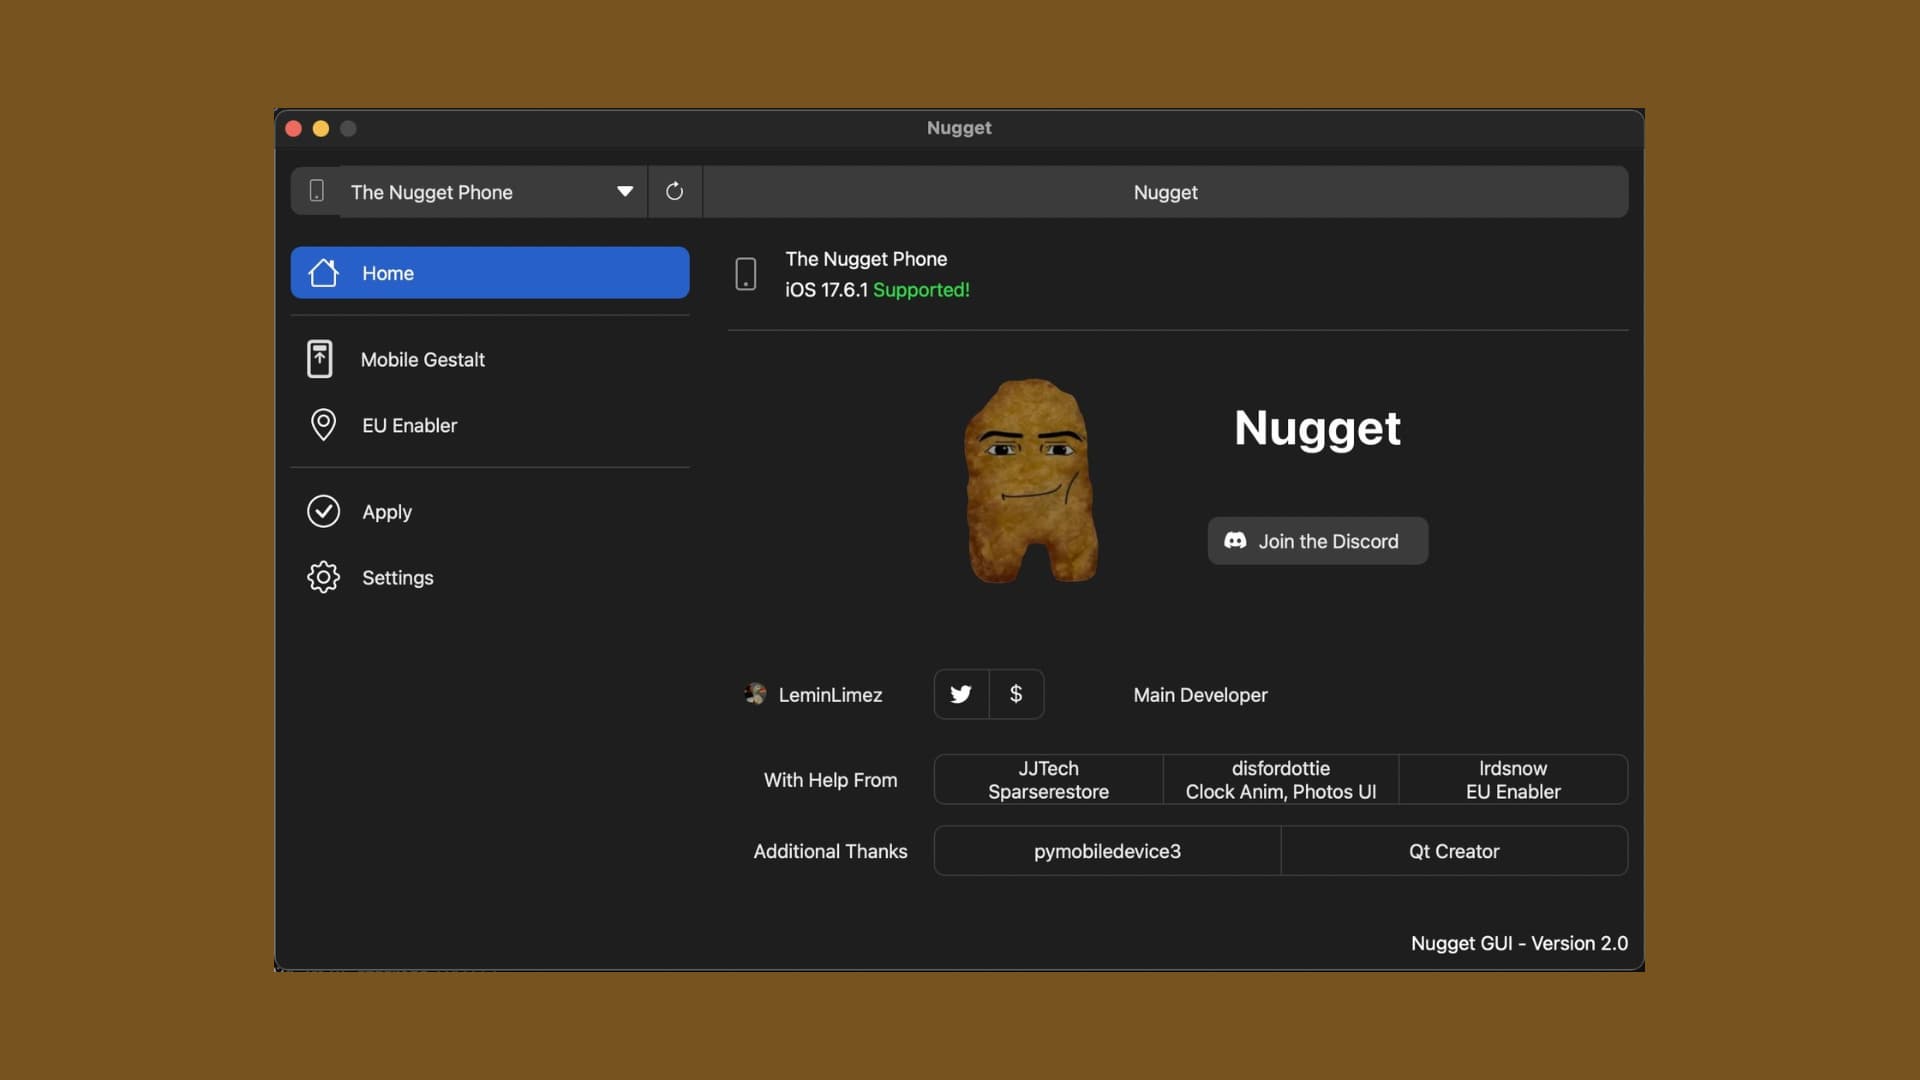Open the pymobiledevice3 thanks link
The image size is (1920, 1080).
click(x=1107, y=851)
